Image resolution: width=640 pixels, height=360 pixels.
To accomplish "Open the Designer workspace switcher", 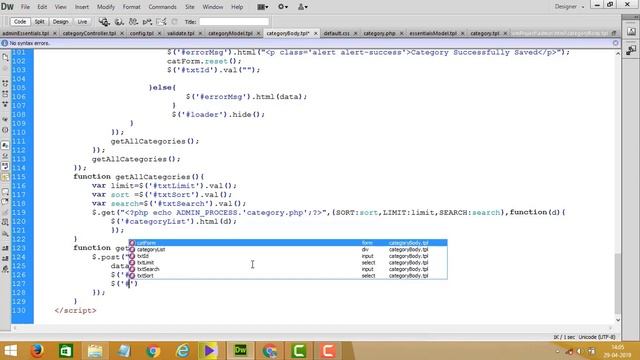I will [x=569, y=7].
